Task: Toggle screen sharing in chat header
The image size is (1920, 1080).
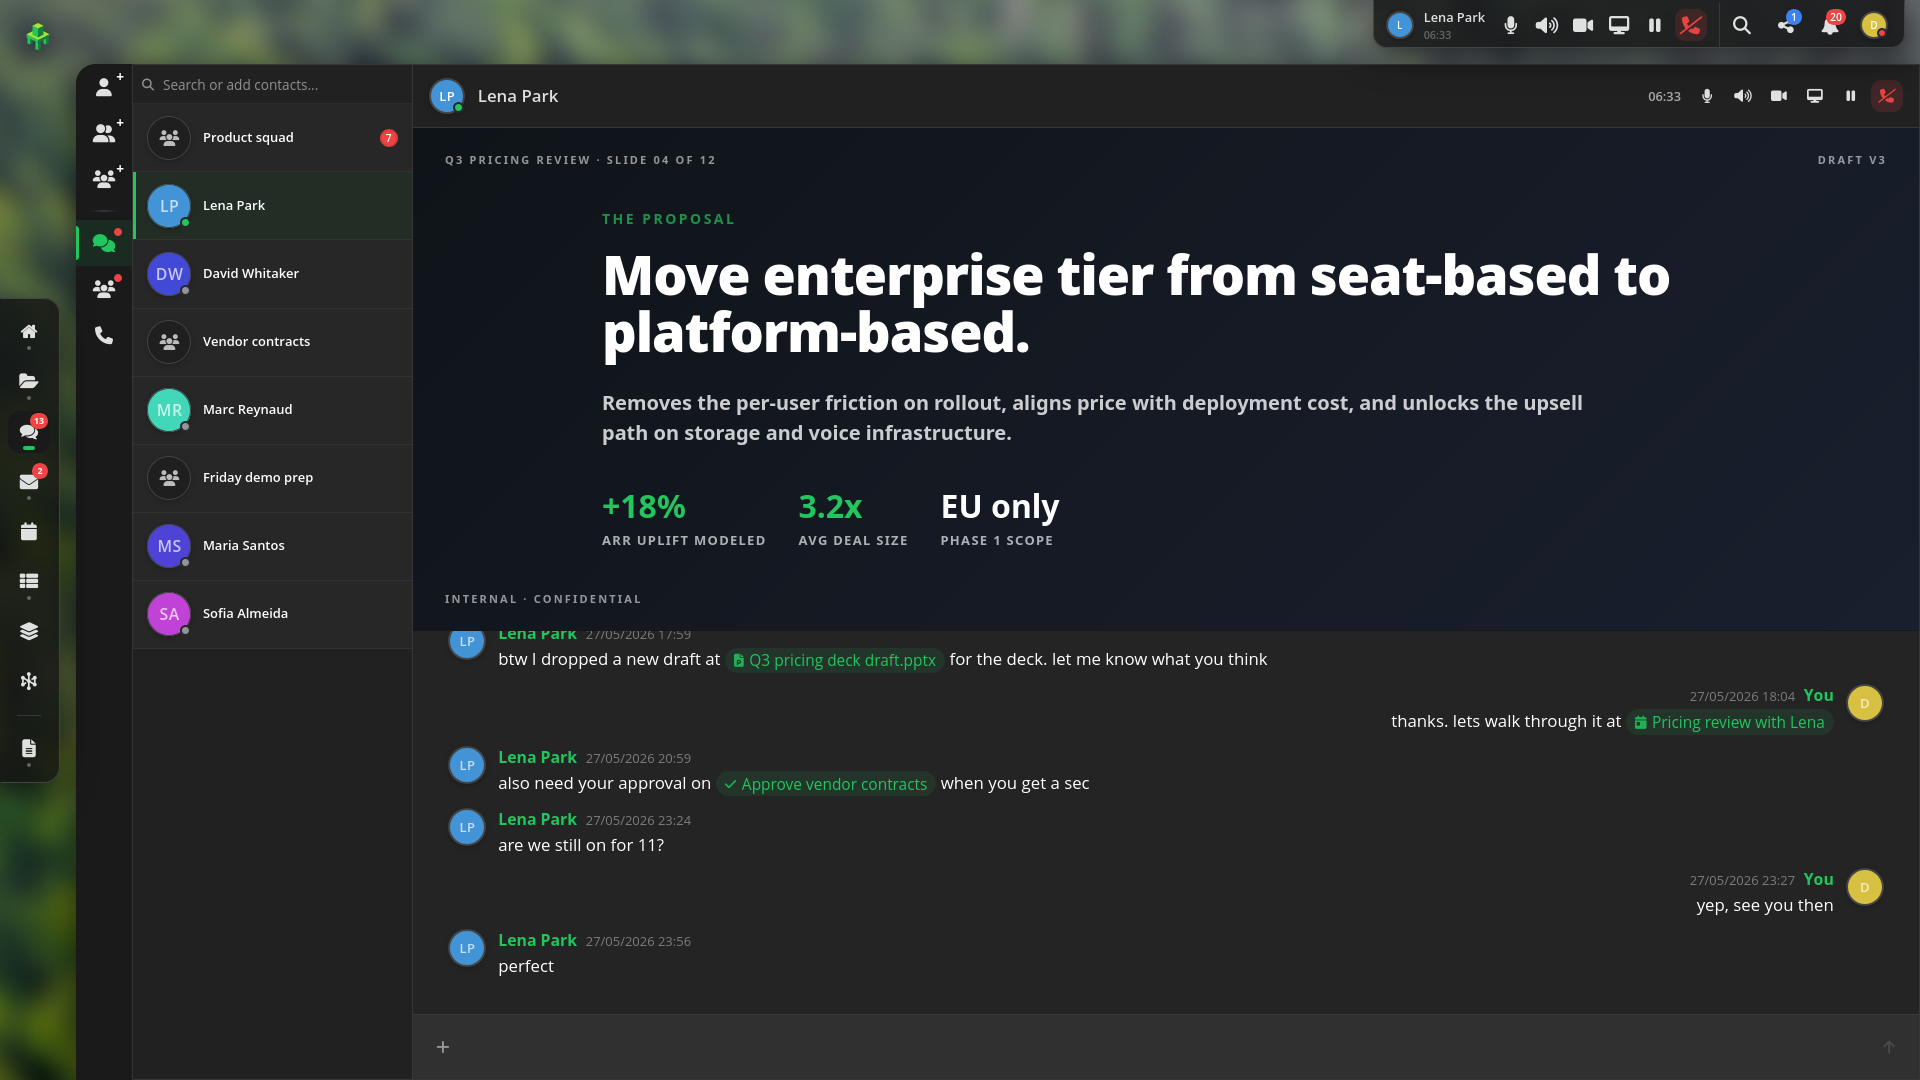Action: point(1815,96)
